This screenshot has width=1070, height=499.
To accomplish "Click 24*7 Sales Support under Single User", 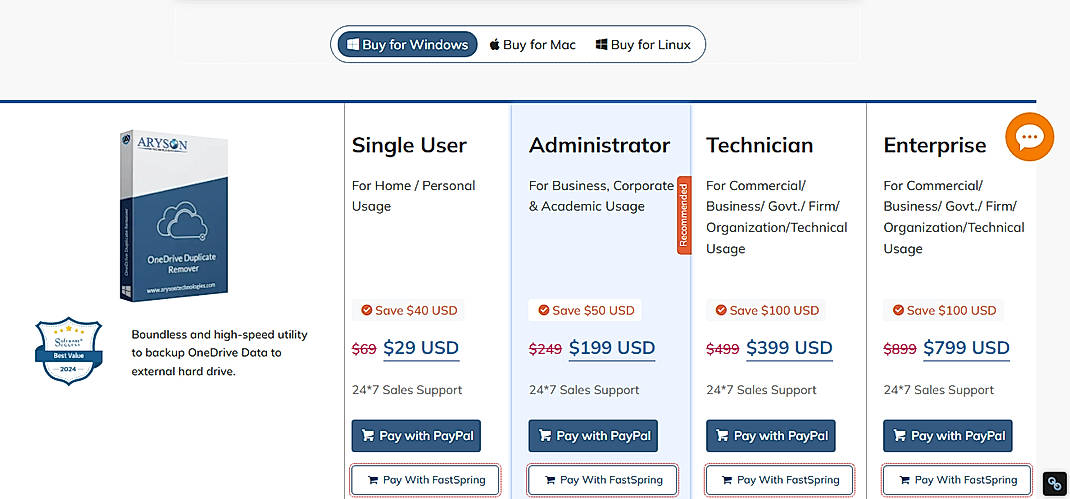I will (x=407, y=390).
